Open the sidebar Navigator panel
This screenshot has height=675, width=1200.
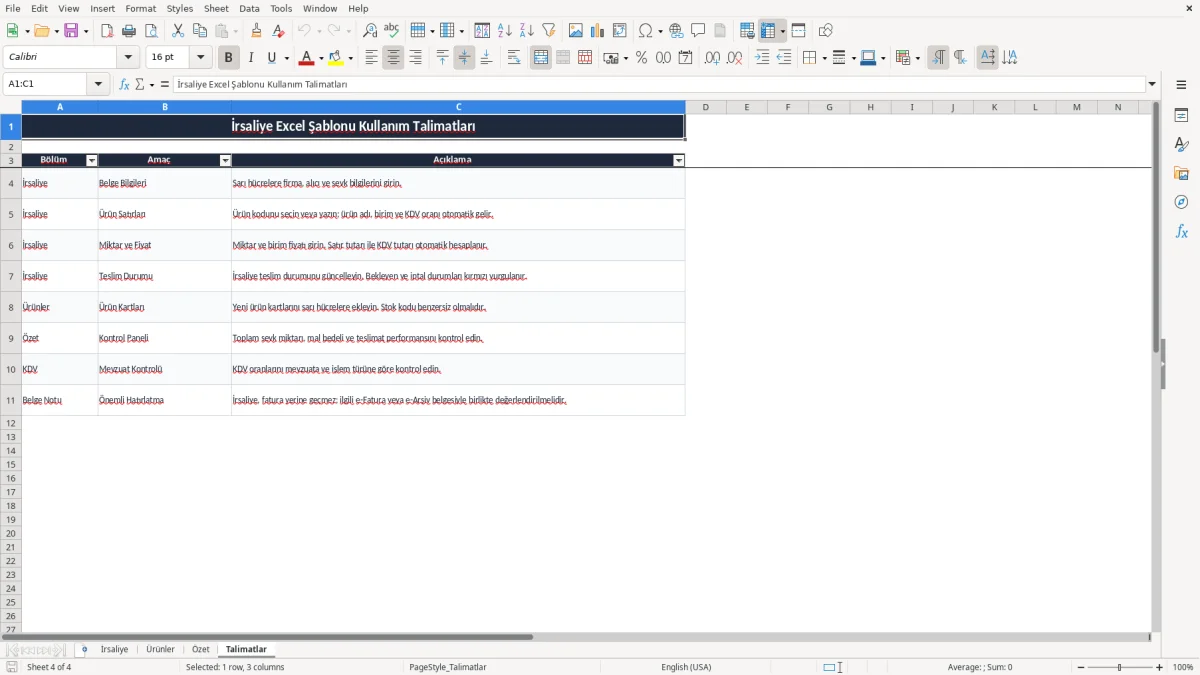click(x=1181, y=203)
